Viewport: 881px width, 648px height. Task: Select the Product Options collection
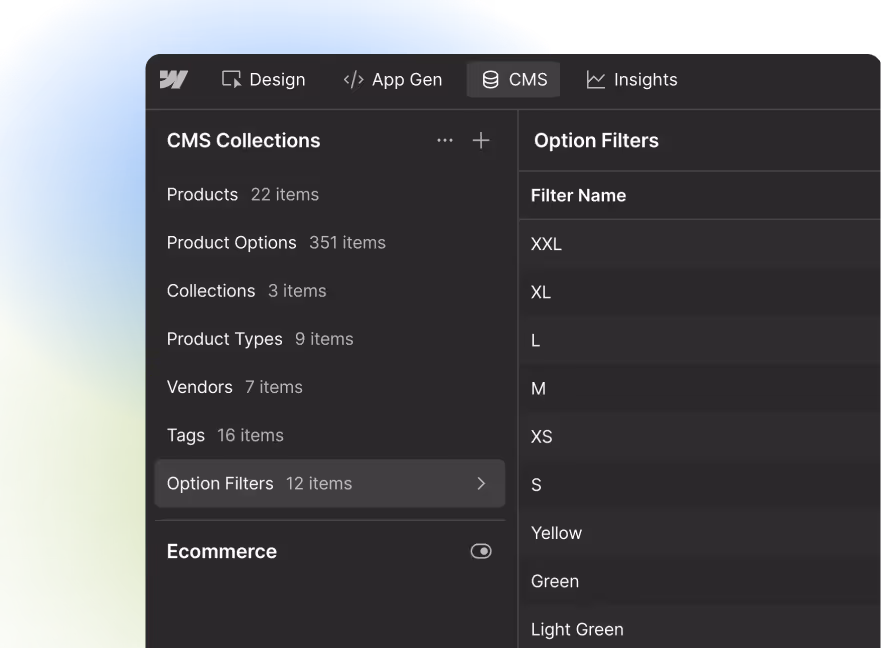(231, 243)
